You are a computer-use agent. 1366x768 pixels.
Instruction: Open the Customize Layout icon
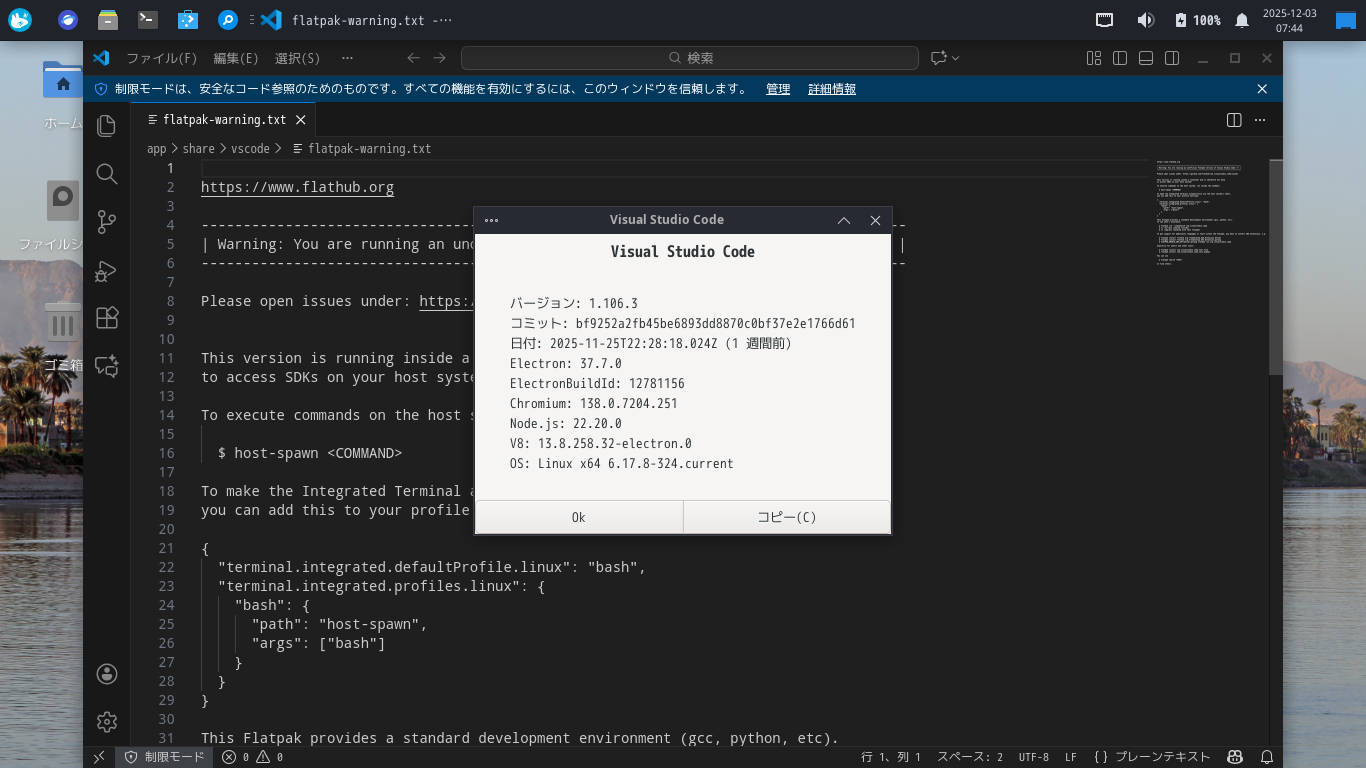(x=1094, y=58)
